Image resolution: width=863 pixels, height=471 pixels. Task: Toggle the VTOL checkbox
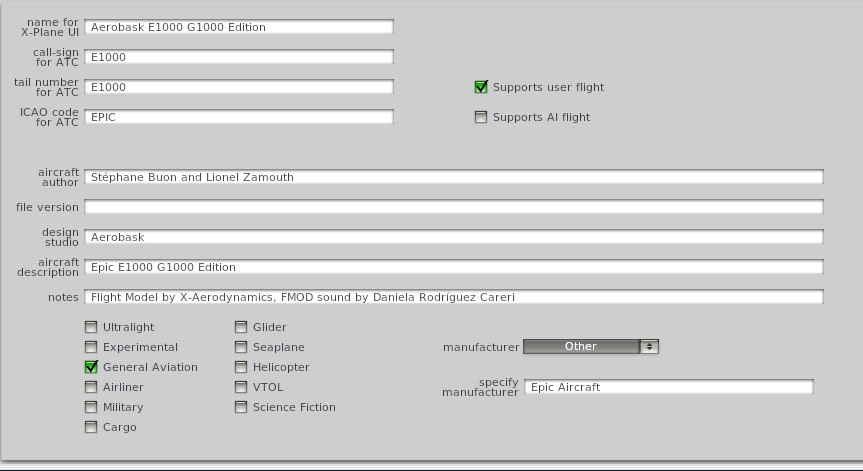(241, 387)
